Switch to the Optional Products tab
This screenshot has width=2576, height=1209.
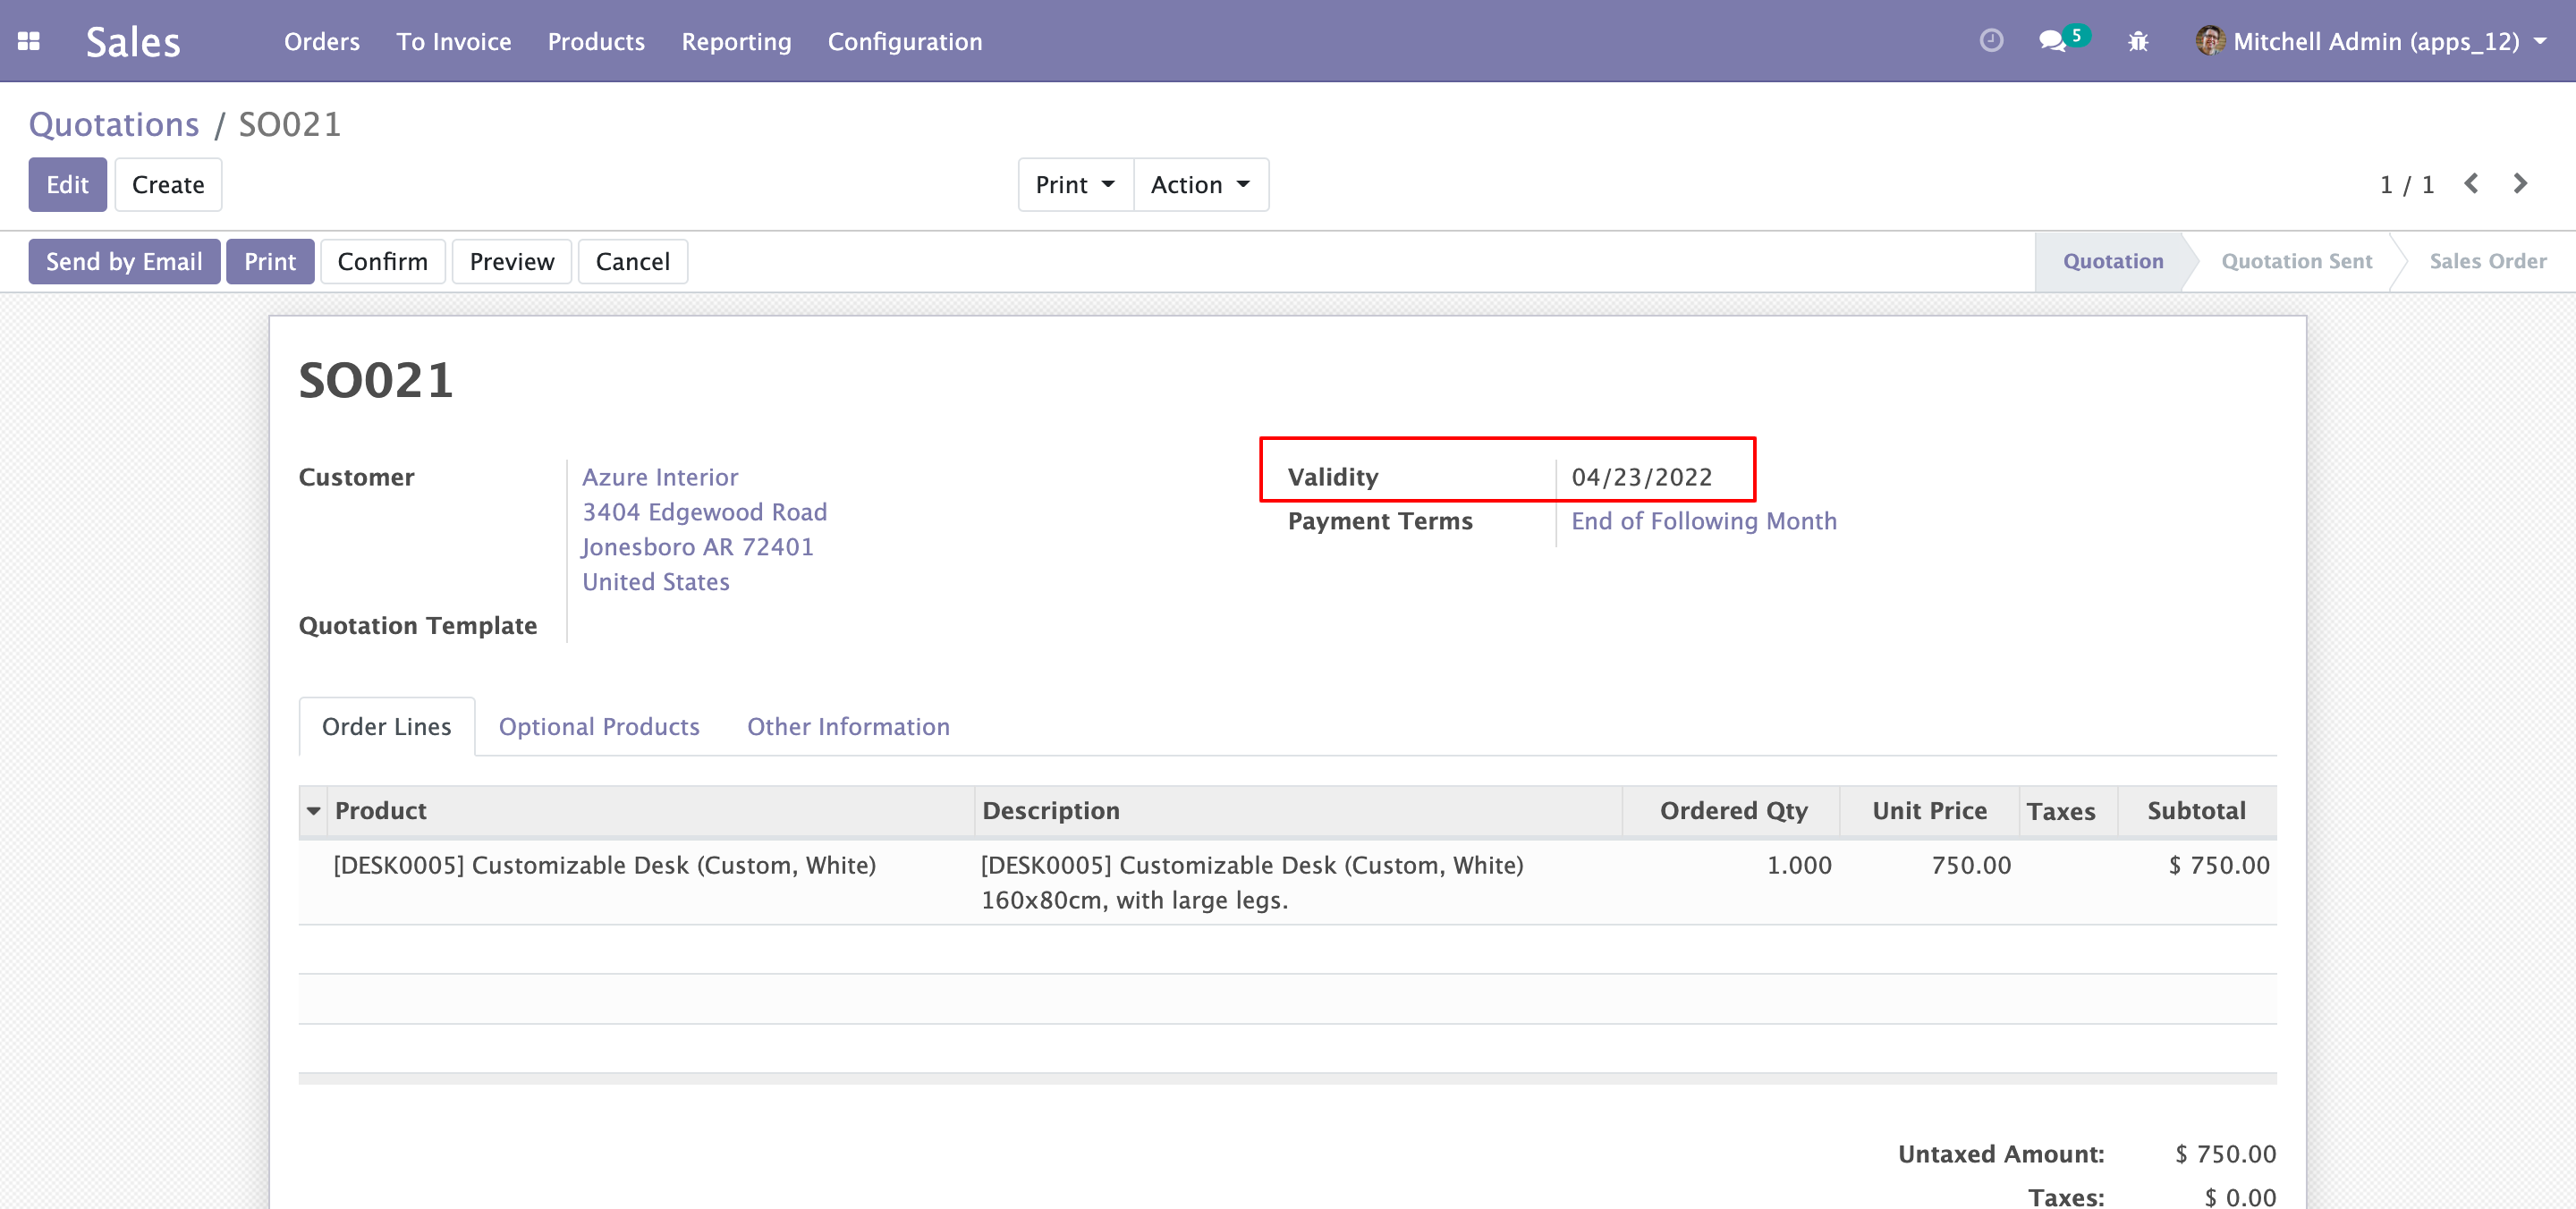tap(599, 727)
